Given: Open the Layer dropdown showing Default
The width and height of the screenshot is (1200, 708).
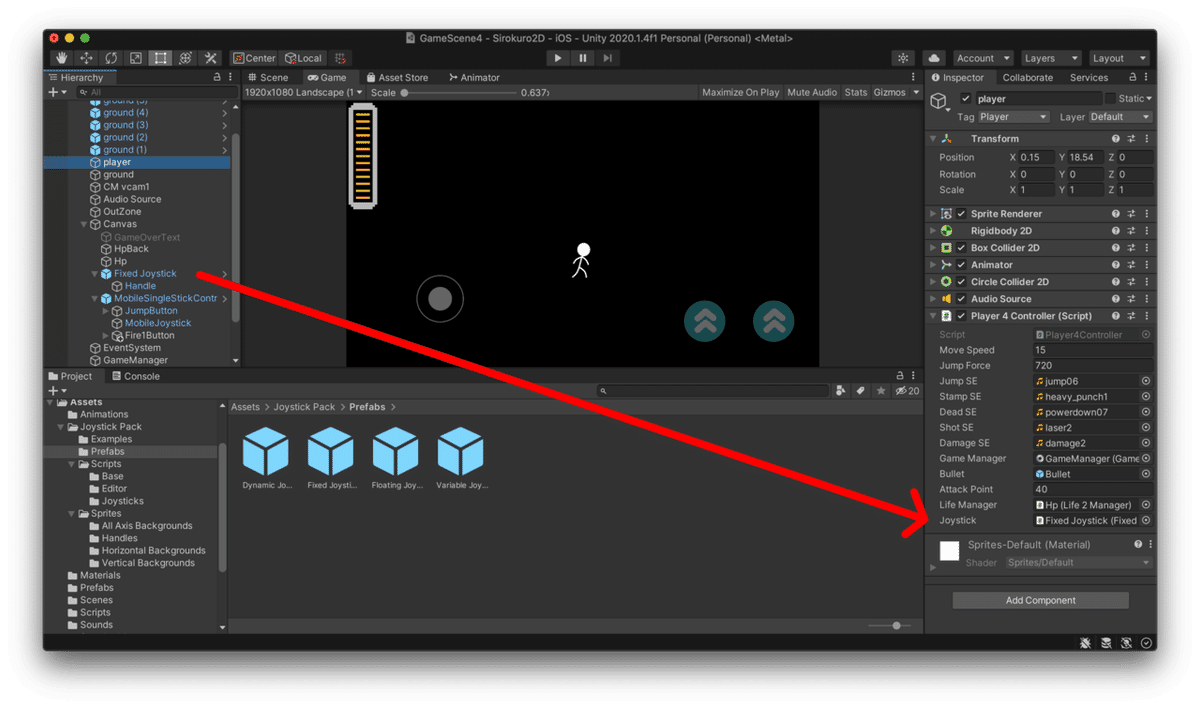Looking at the screenshot, I should [x=1121, y=117].
